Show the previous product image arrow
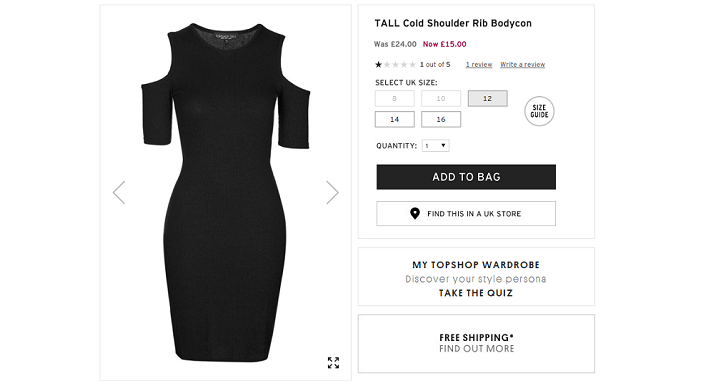 (x=119, y=193)
